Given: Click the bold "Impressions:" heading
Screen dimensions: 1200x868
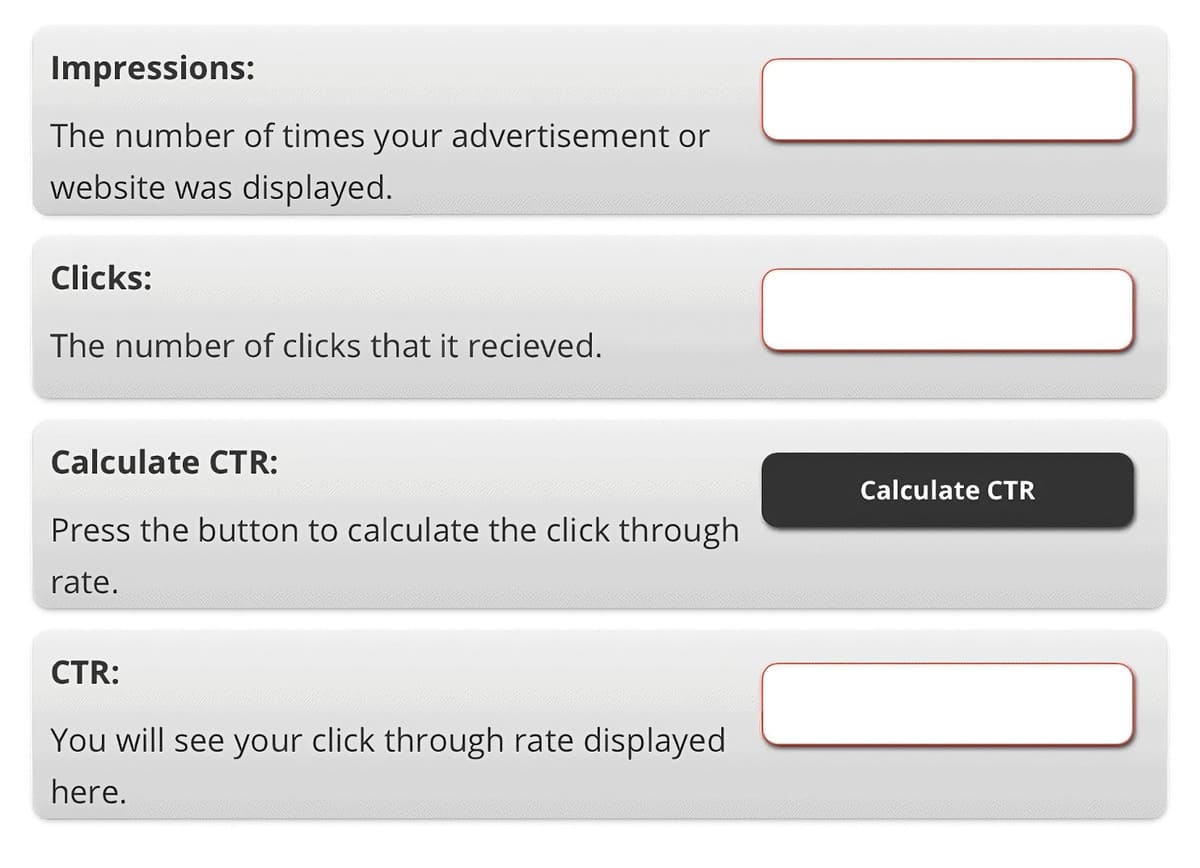Looking at the screenshot, I should pos(152,68).
